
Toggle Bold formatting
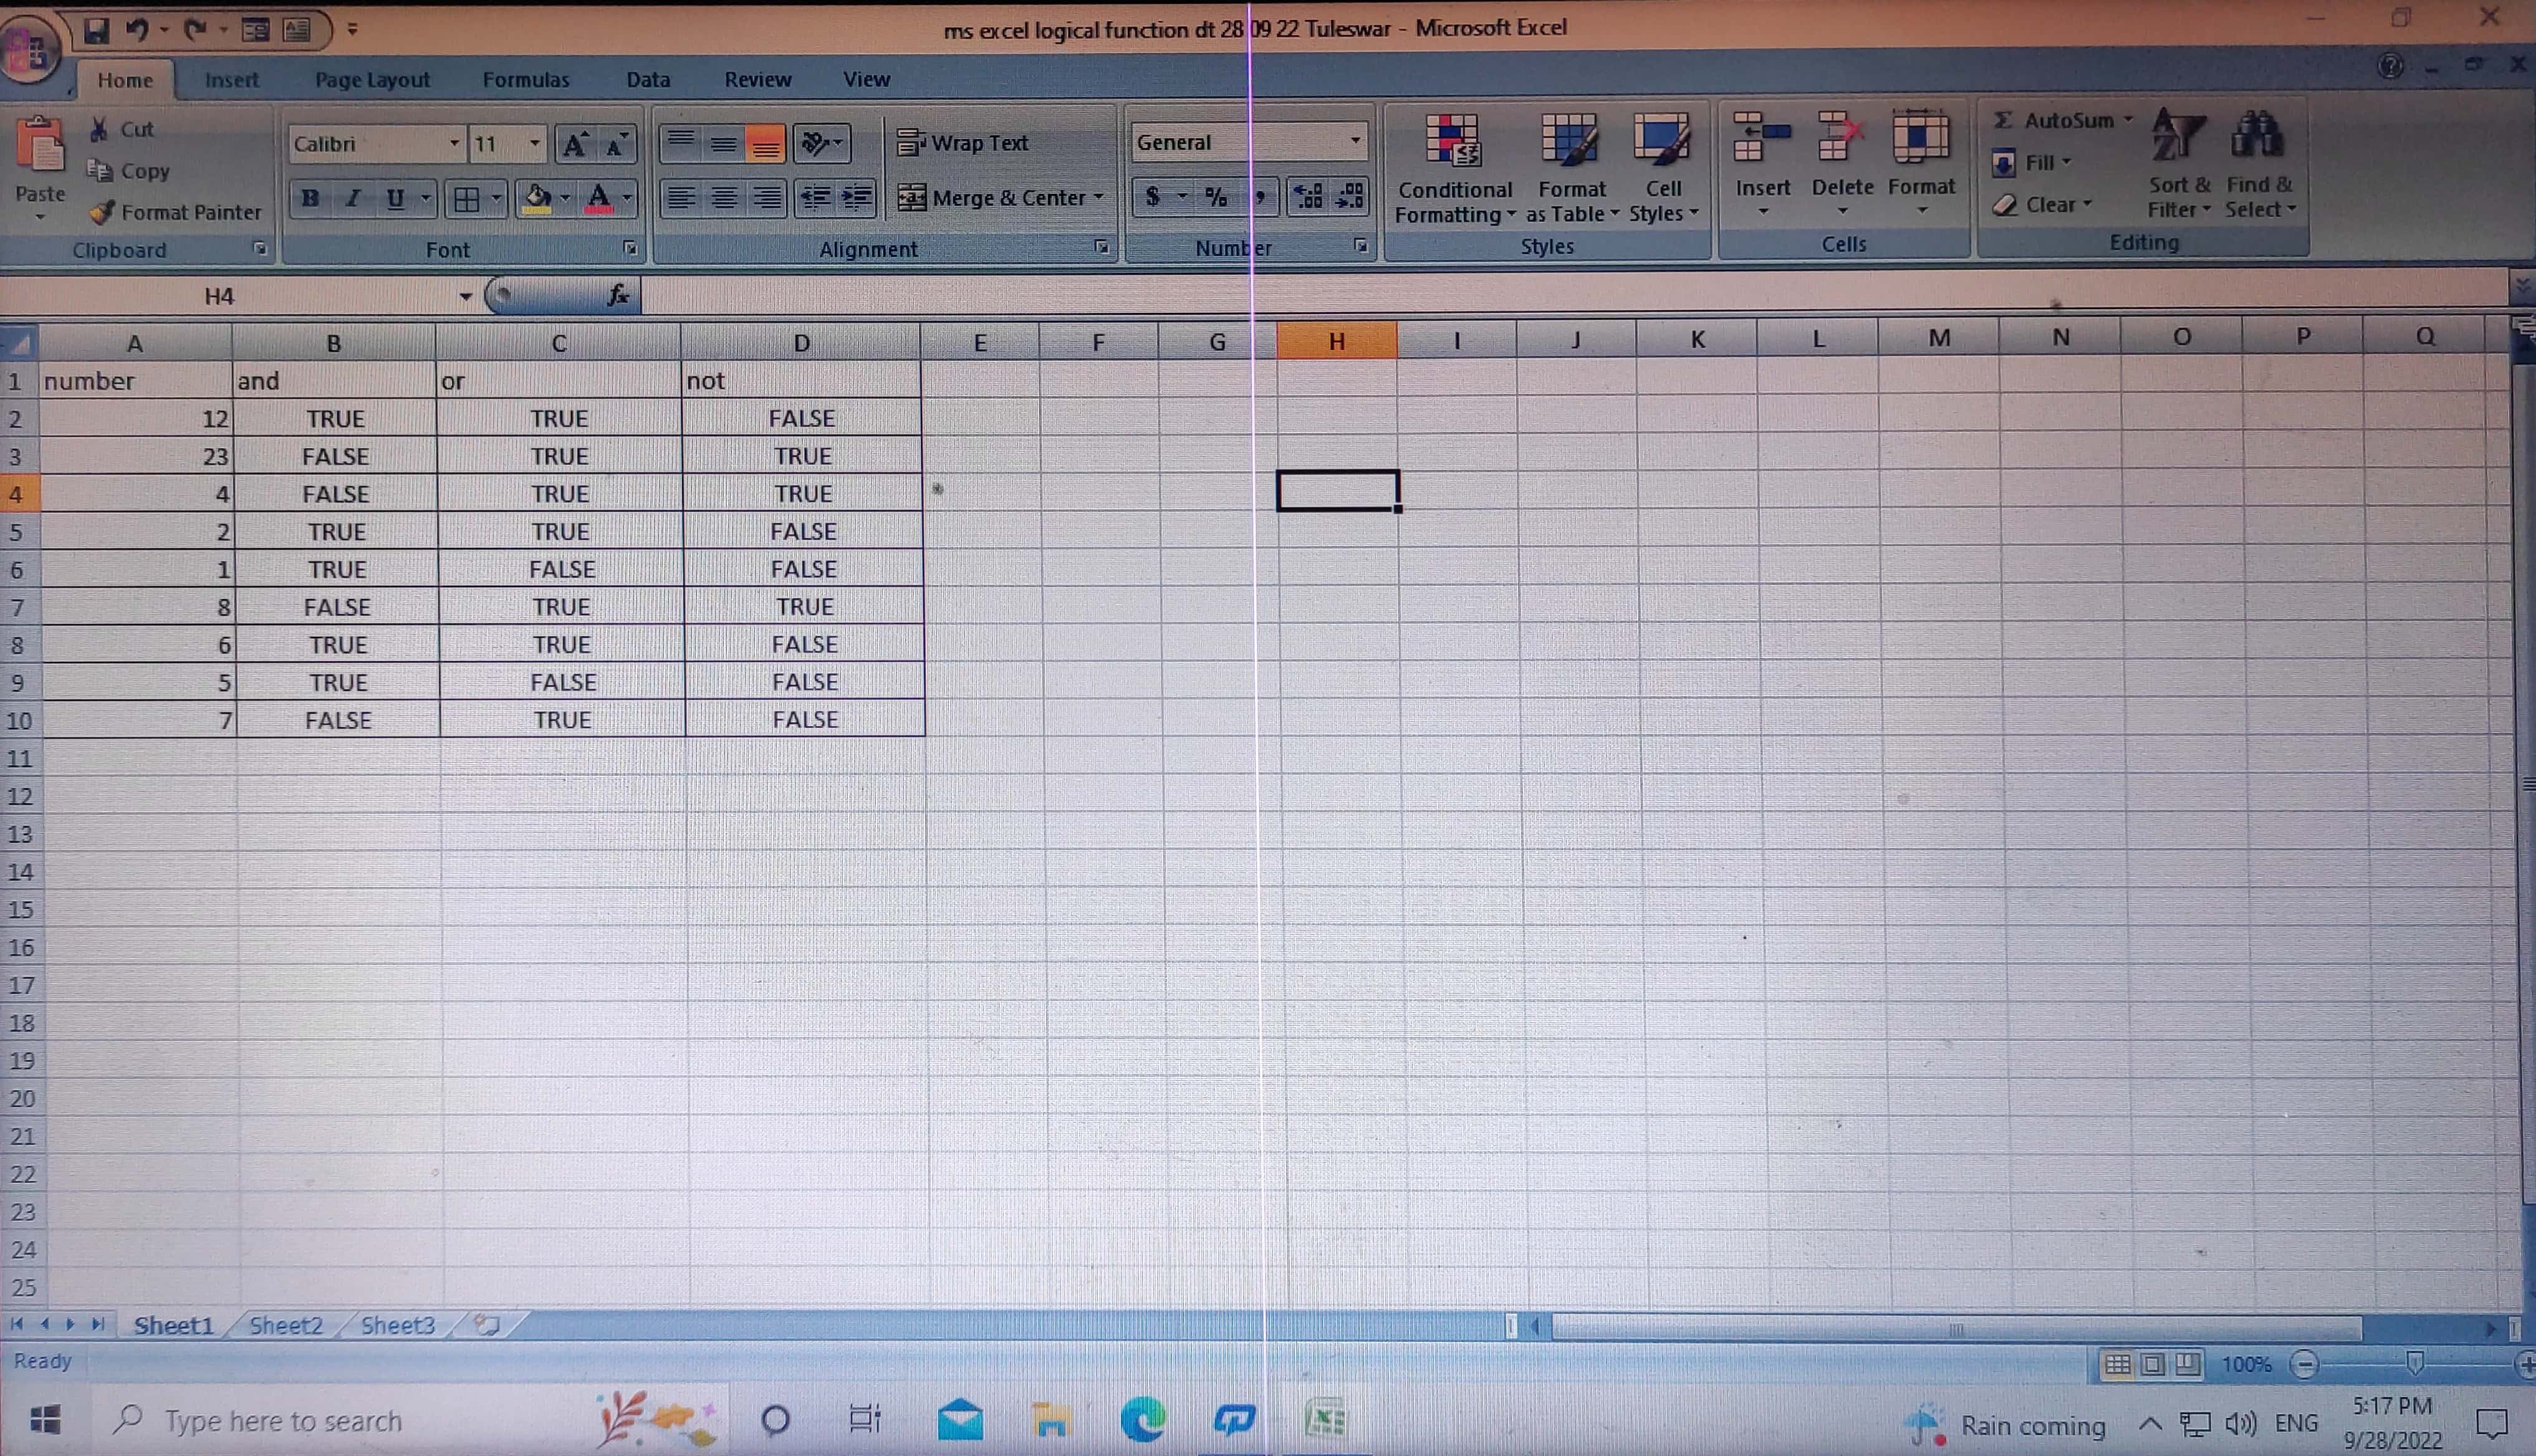(310, 198)
